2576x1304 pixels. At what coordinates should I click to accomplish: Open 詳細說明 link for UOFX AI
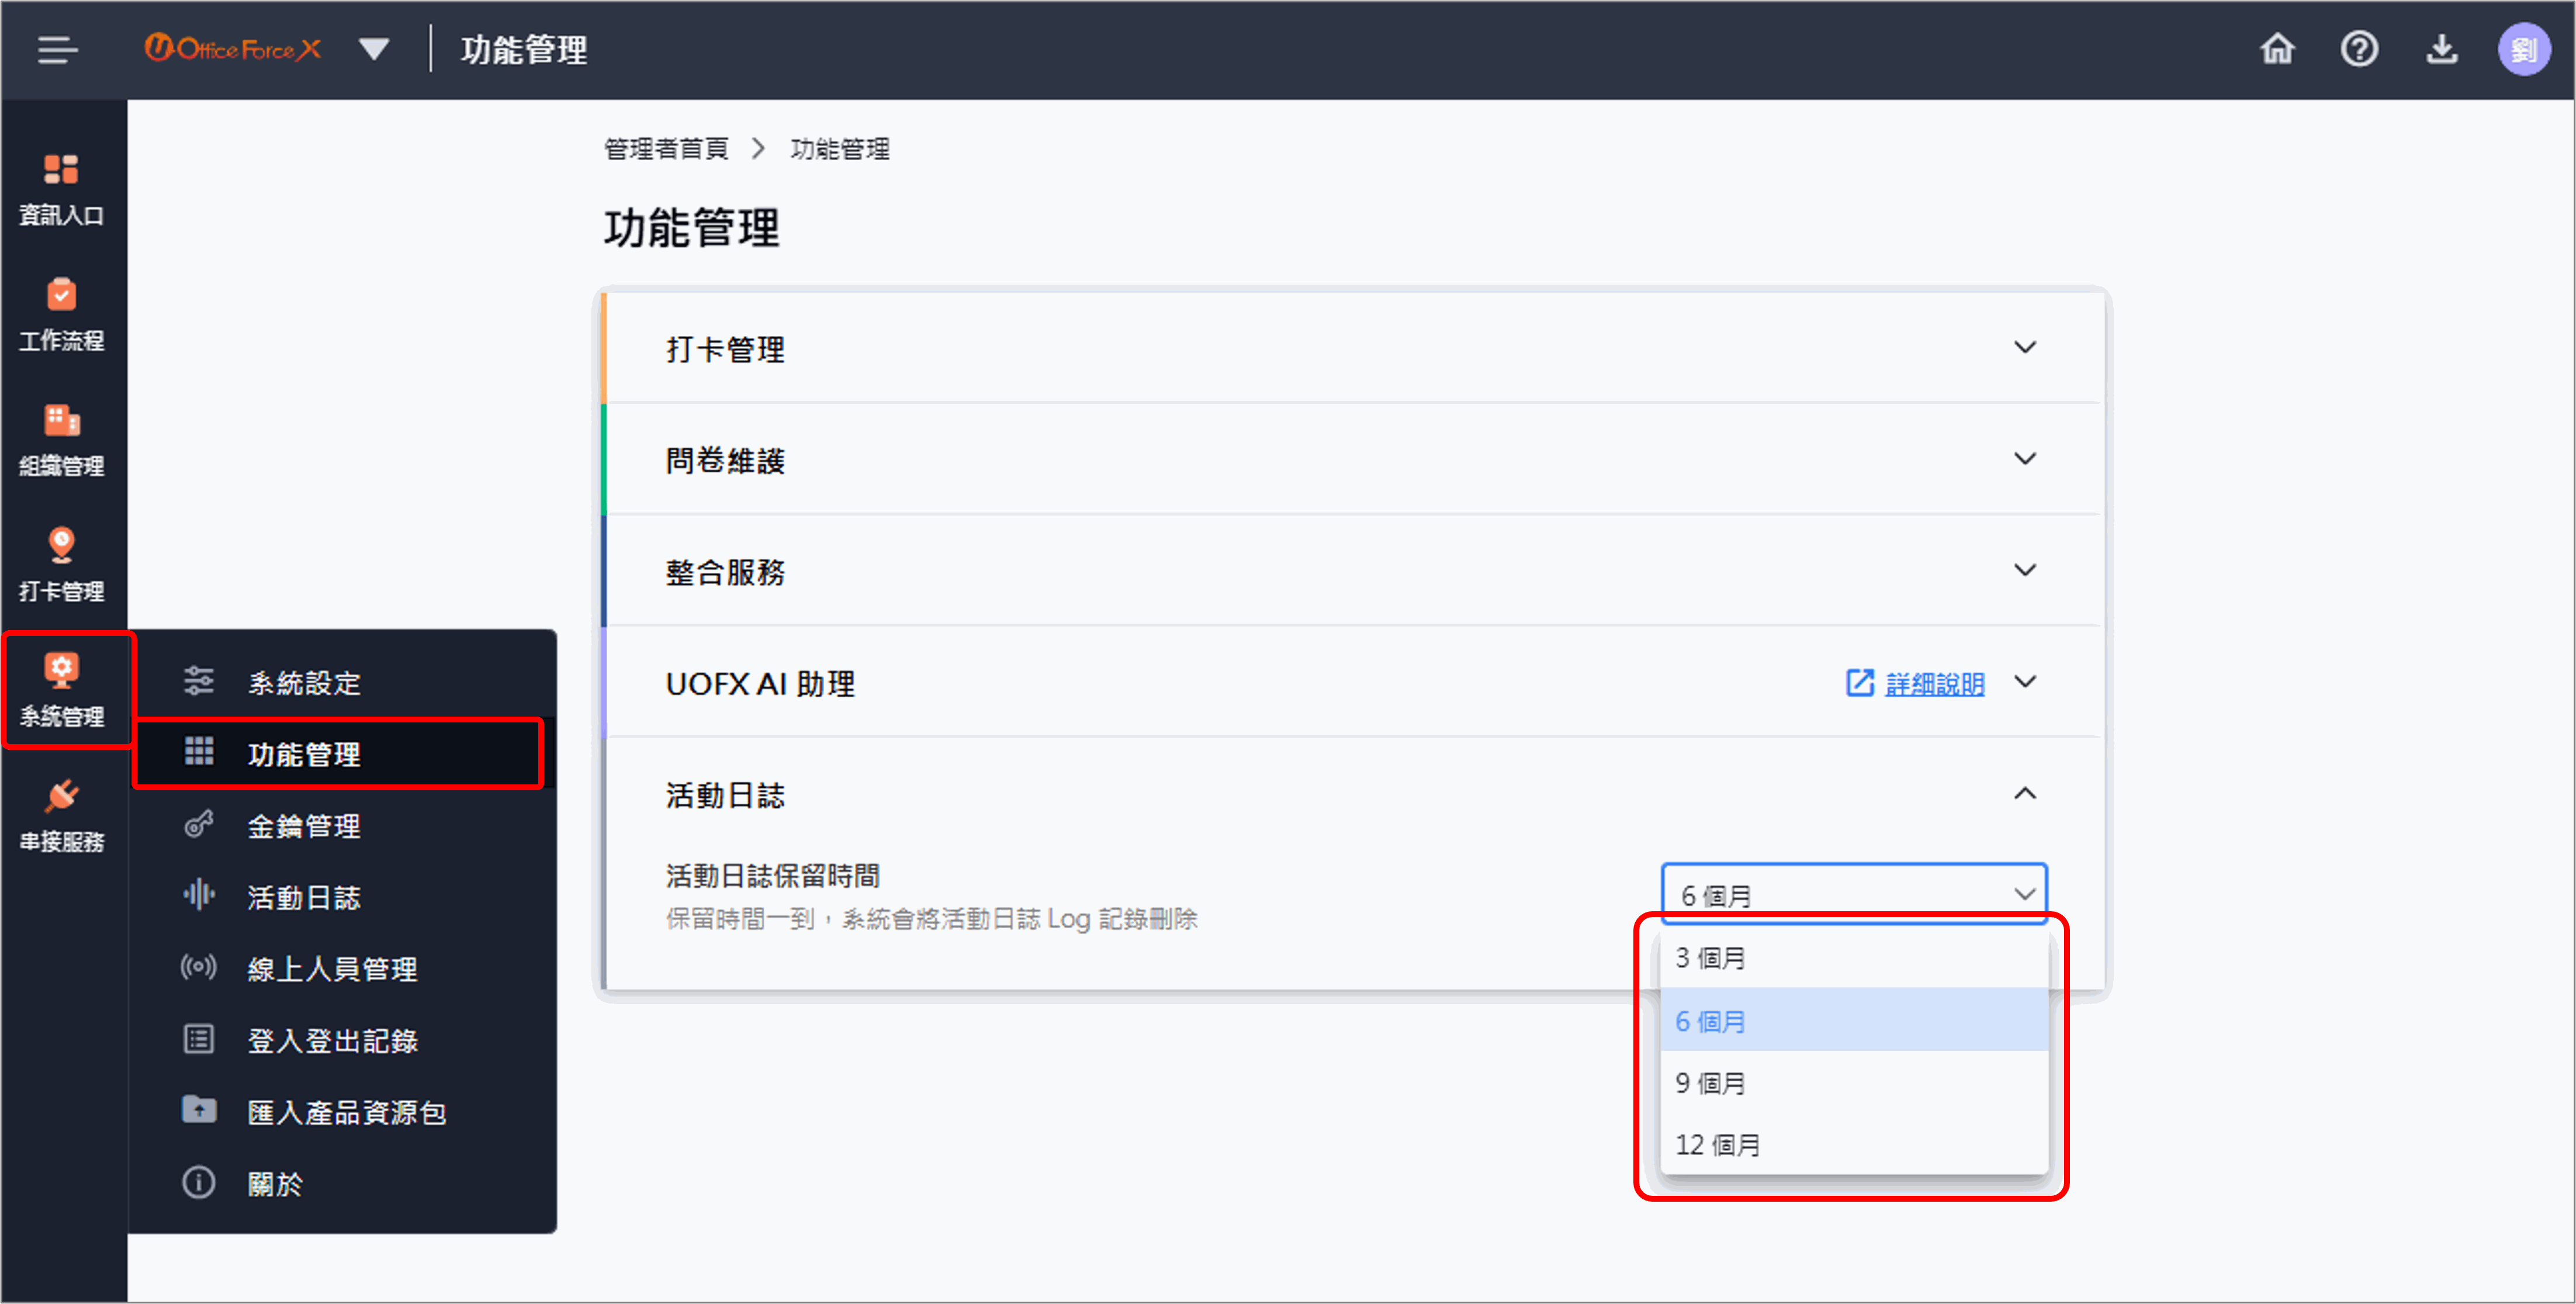[x=1933, y=684]
